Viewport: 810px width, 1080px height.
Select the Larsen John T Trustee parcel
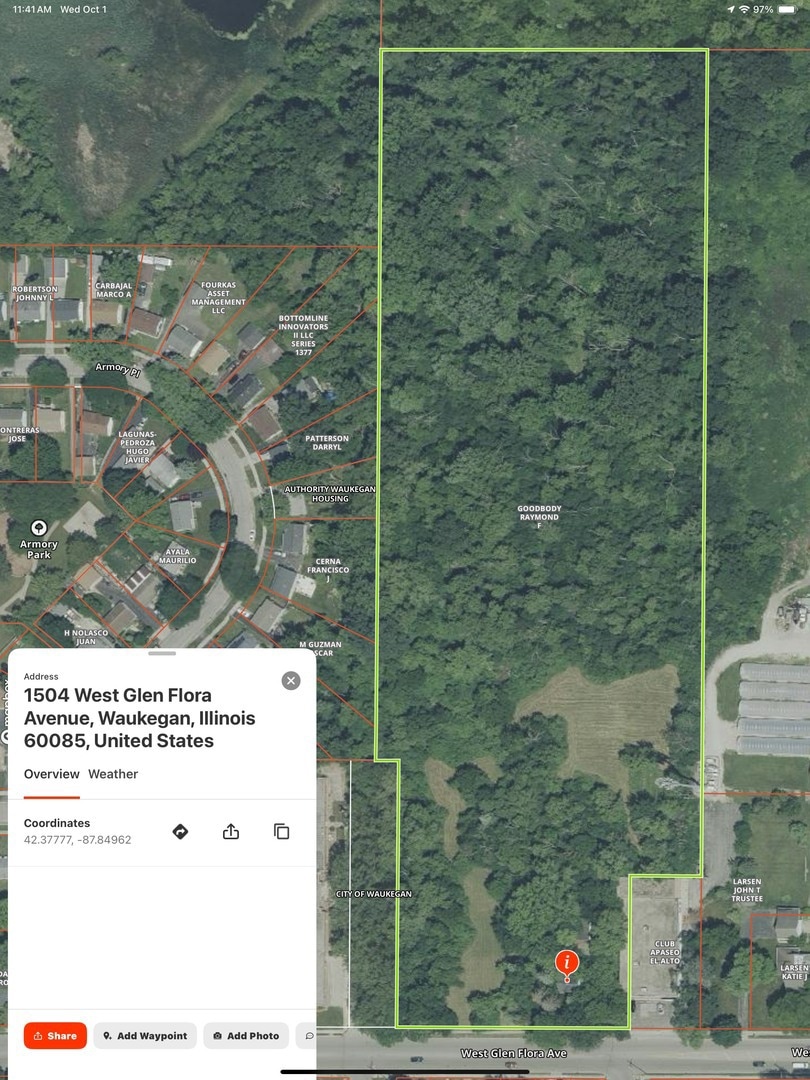point(747,890)
